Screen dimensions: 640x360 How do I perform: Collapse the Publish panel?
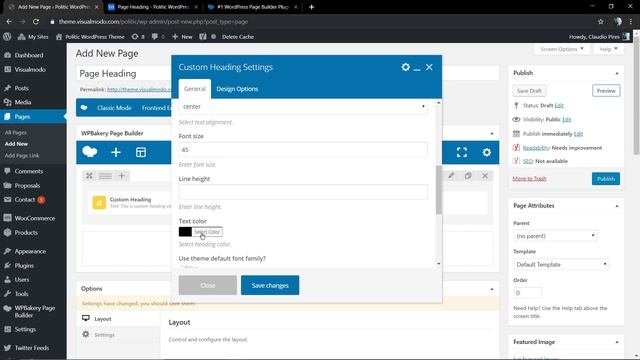click(x=617, y=73)
